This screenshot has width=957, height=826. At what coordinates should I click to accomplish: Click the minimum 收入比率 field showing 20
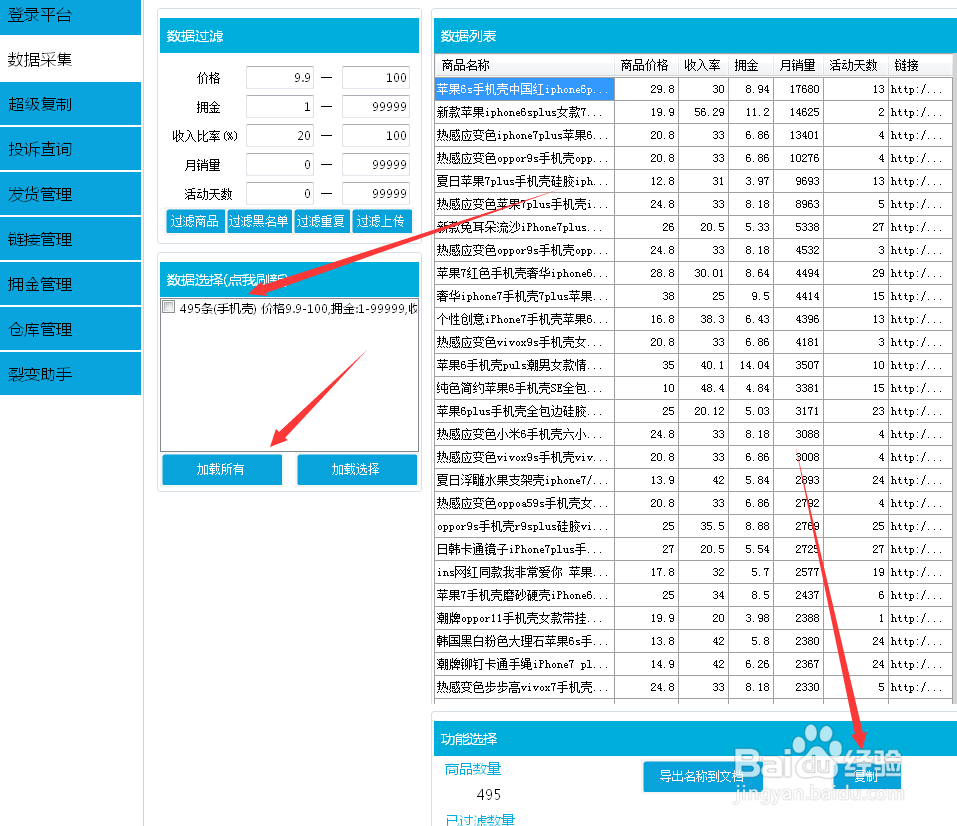280,136
